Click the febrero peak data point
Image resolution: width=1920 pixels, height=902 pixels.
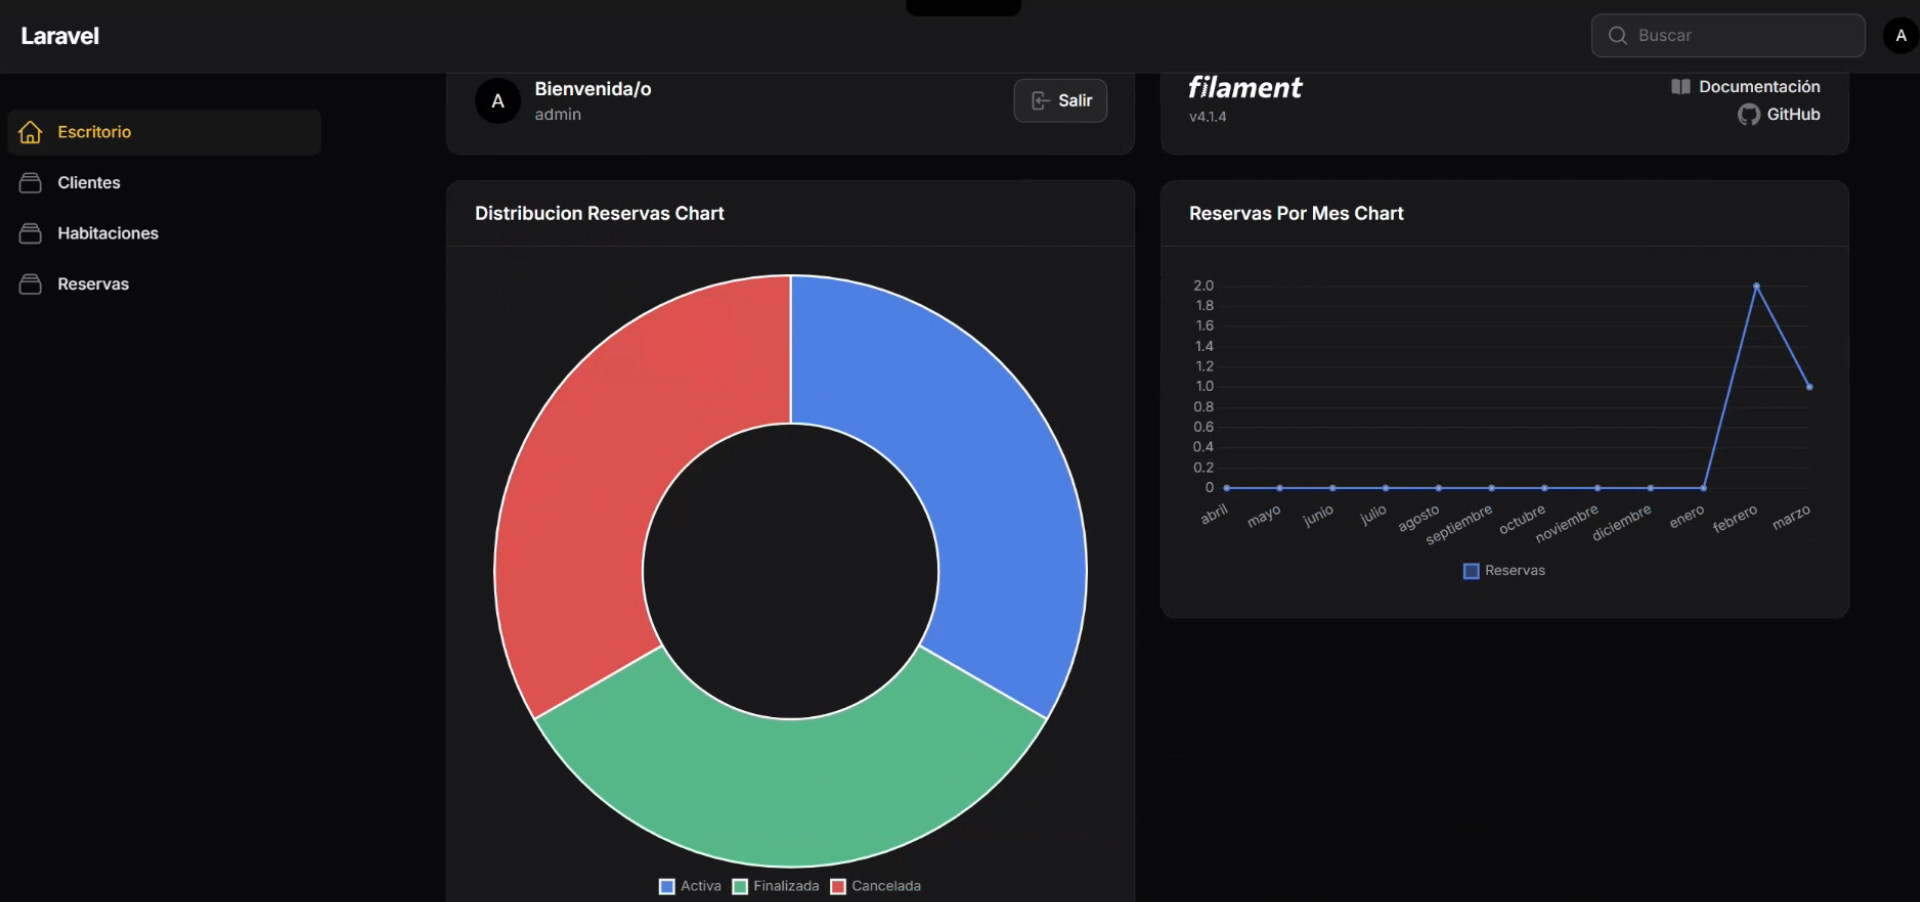pyautogui.click(x=1756, y=286)
